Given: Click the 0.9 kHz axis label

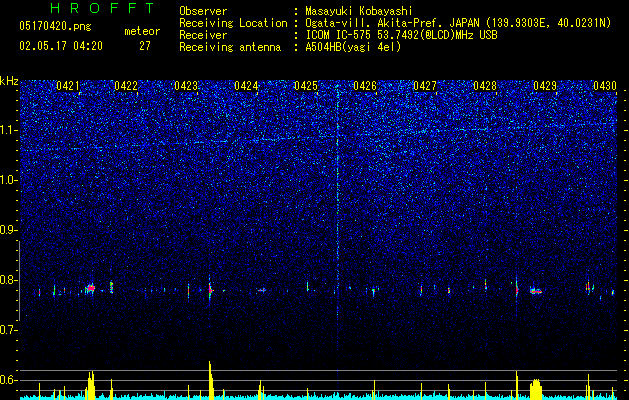Looking at the screenshot, I should click(x=8, y=230).
